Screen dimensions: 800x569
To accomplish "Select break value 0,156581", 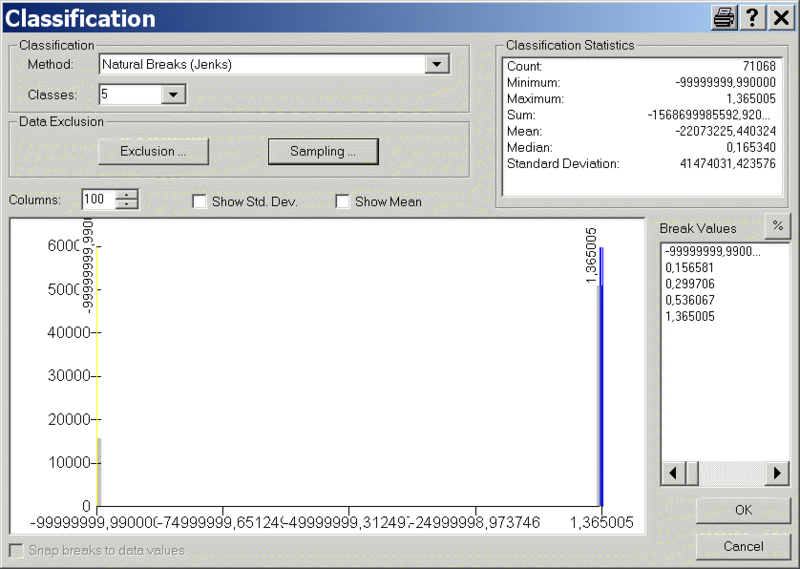I will (x=689, y=267).
